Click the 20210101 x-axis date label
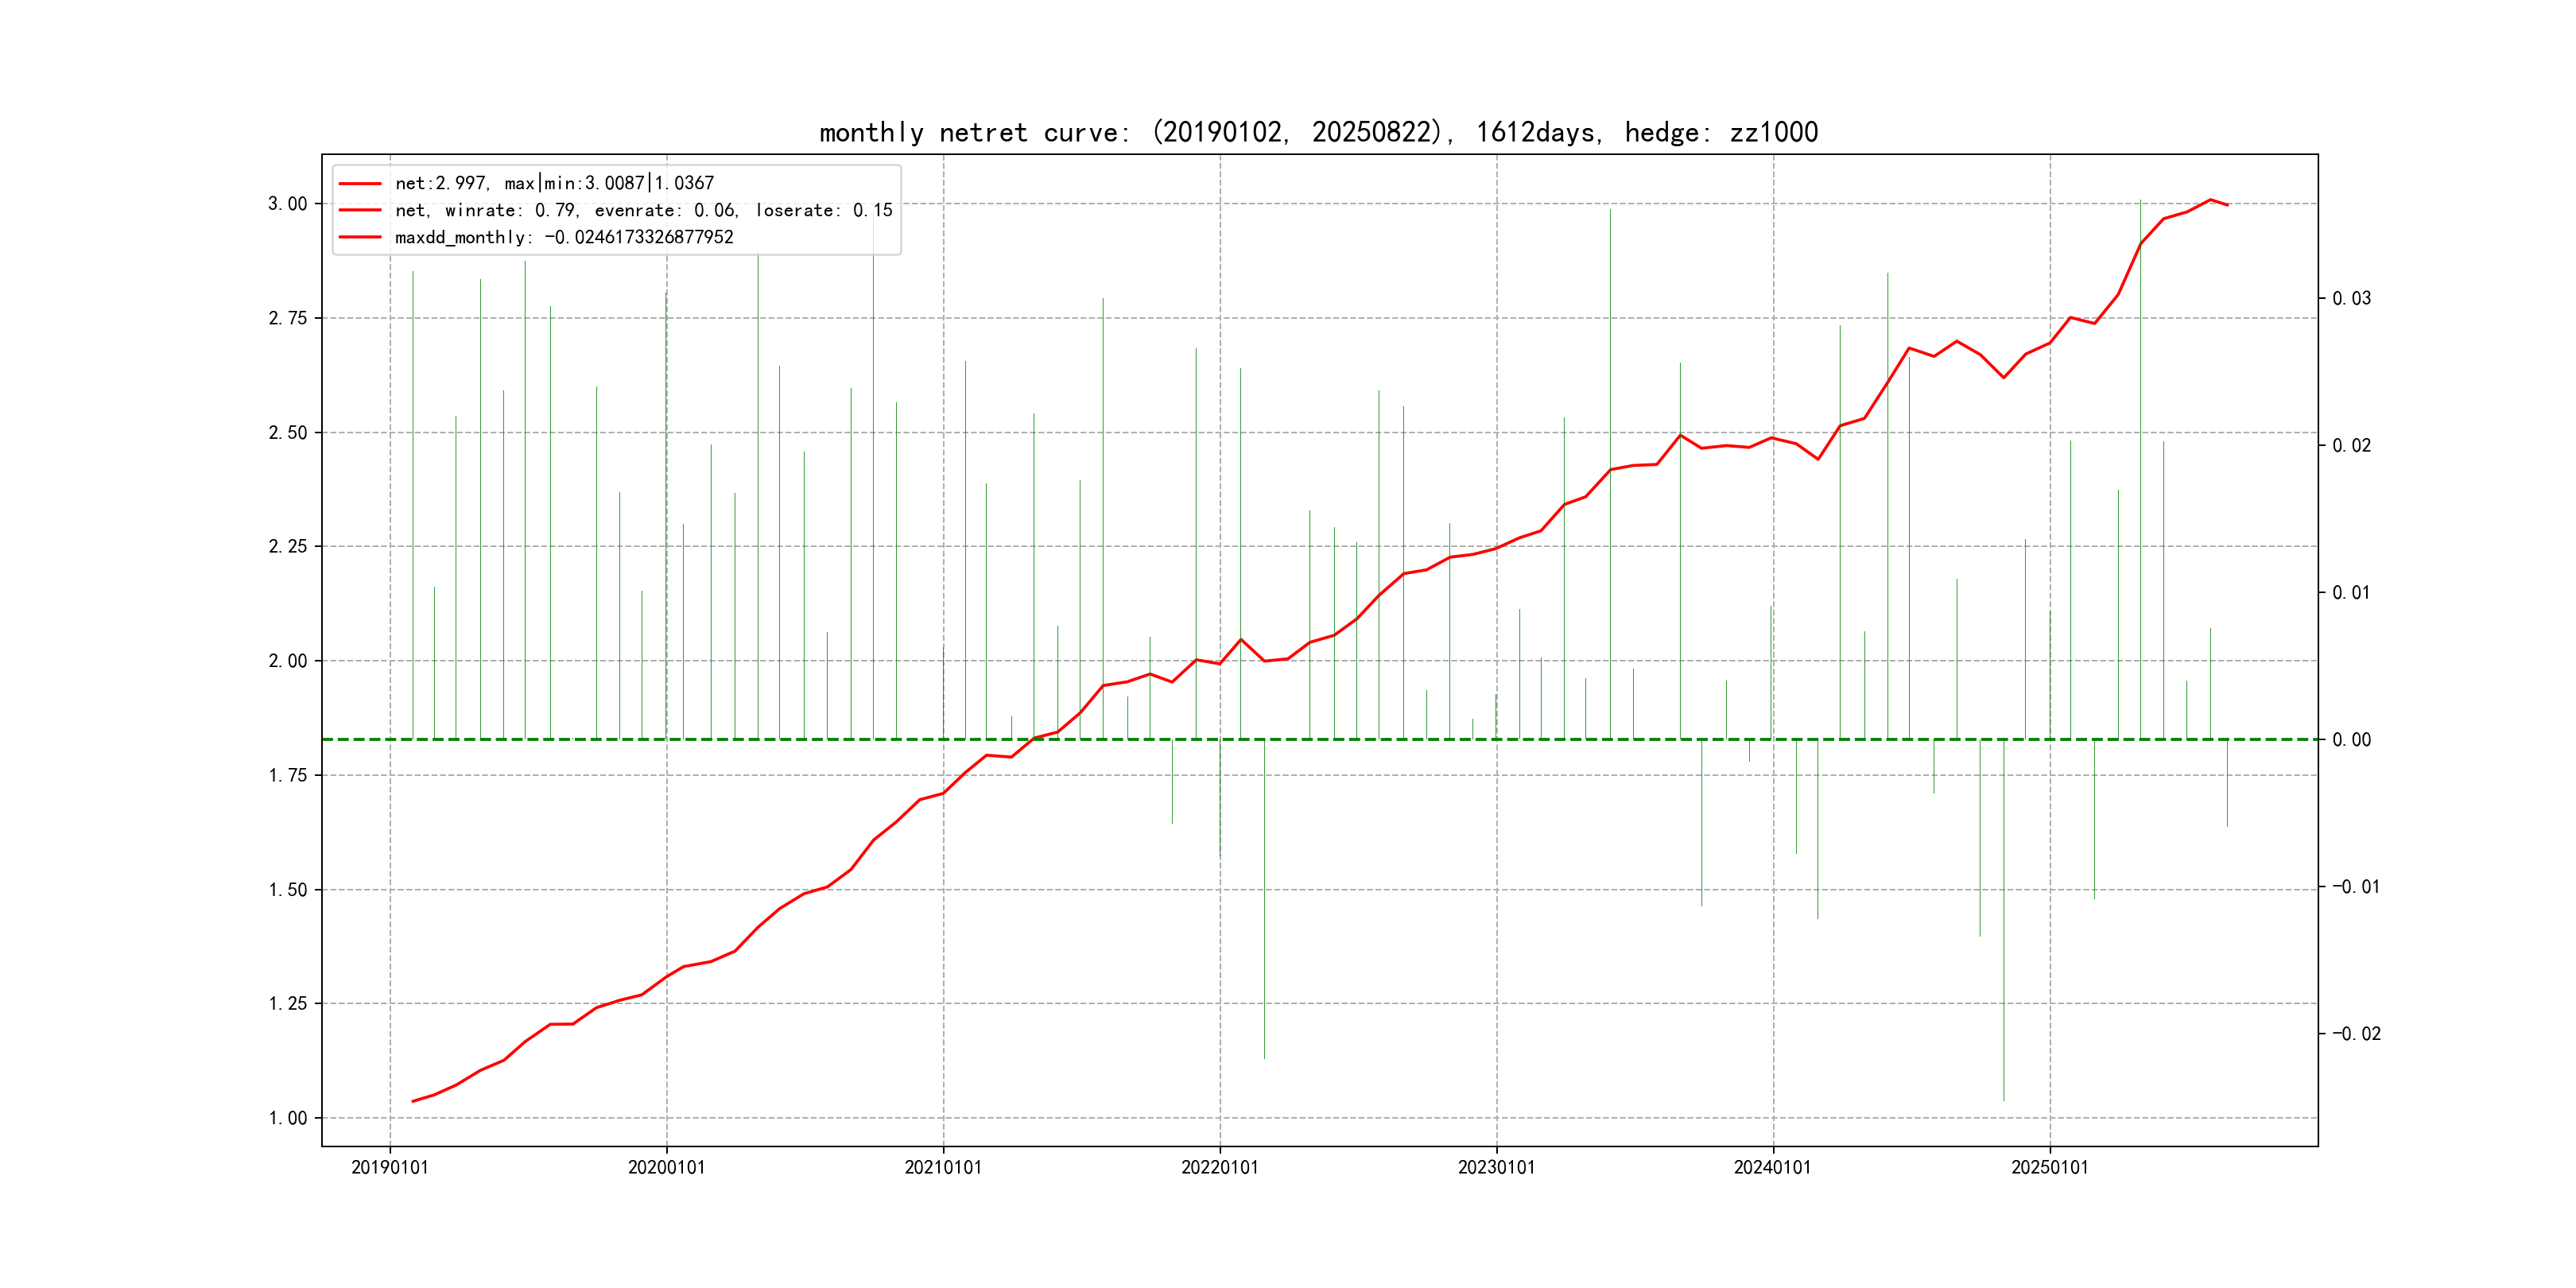Screen dimensions: 2576x1288 [943, 1168]
